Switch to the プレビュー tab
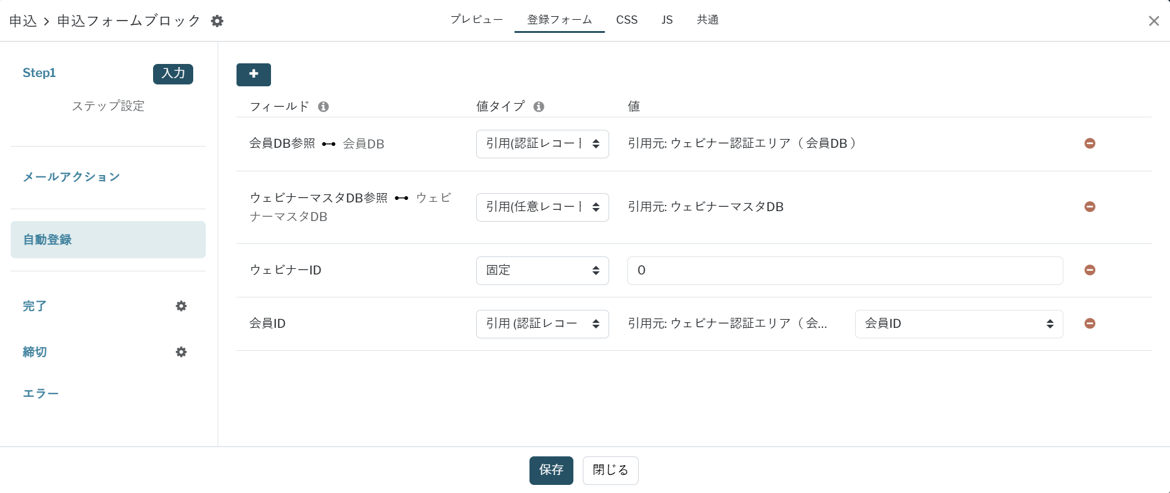The image size is (1170, 493). (x=476, y=20)
